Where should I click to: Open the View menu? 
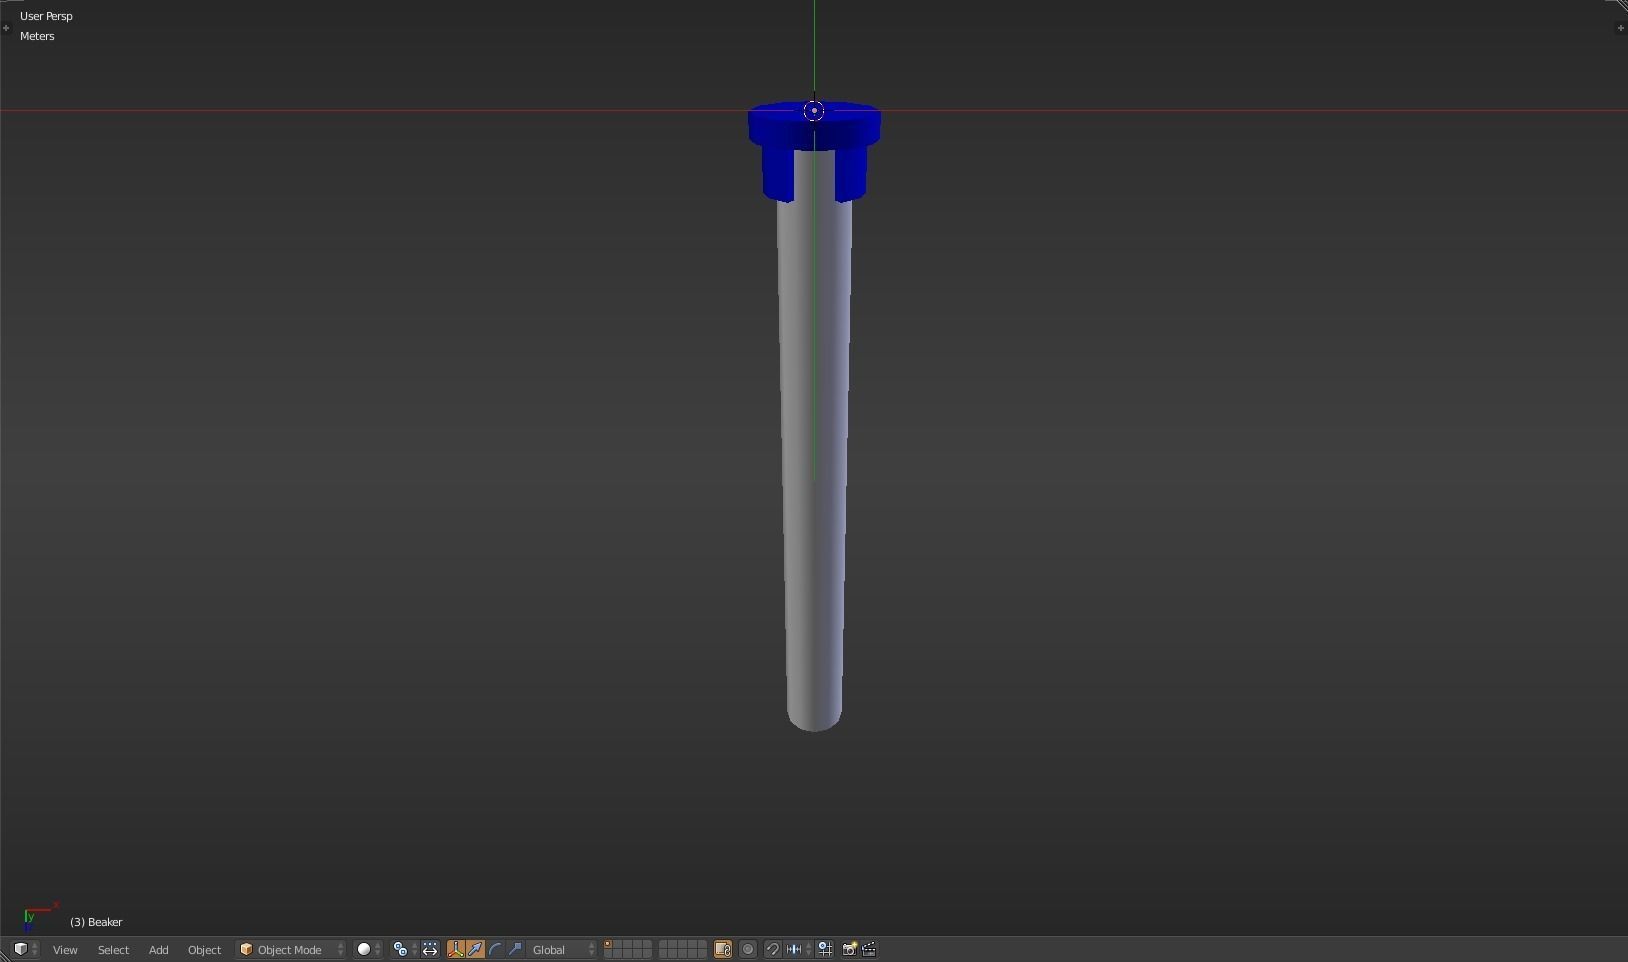click(65, 950)
